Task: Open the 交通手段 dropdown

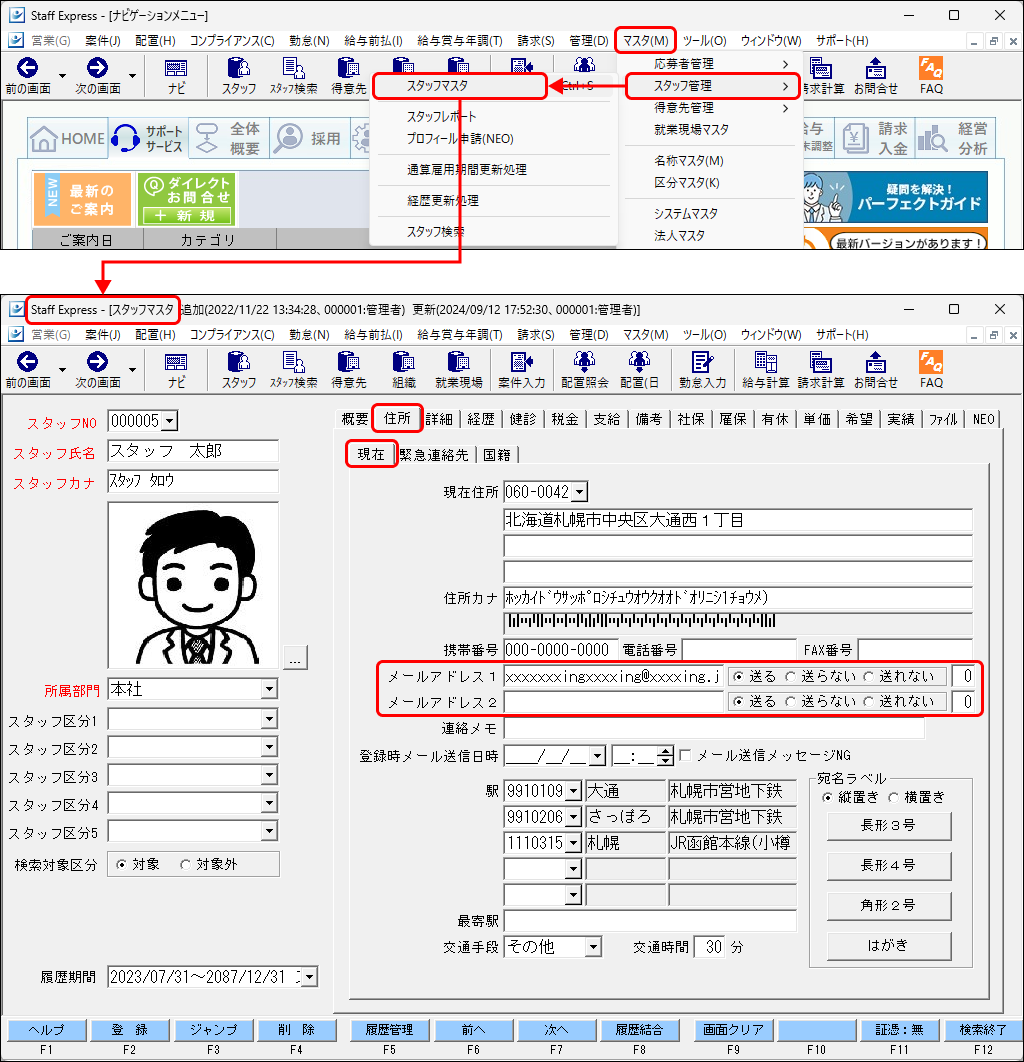Action: click(593, 947)
